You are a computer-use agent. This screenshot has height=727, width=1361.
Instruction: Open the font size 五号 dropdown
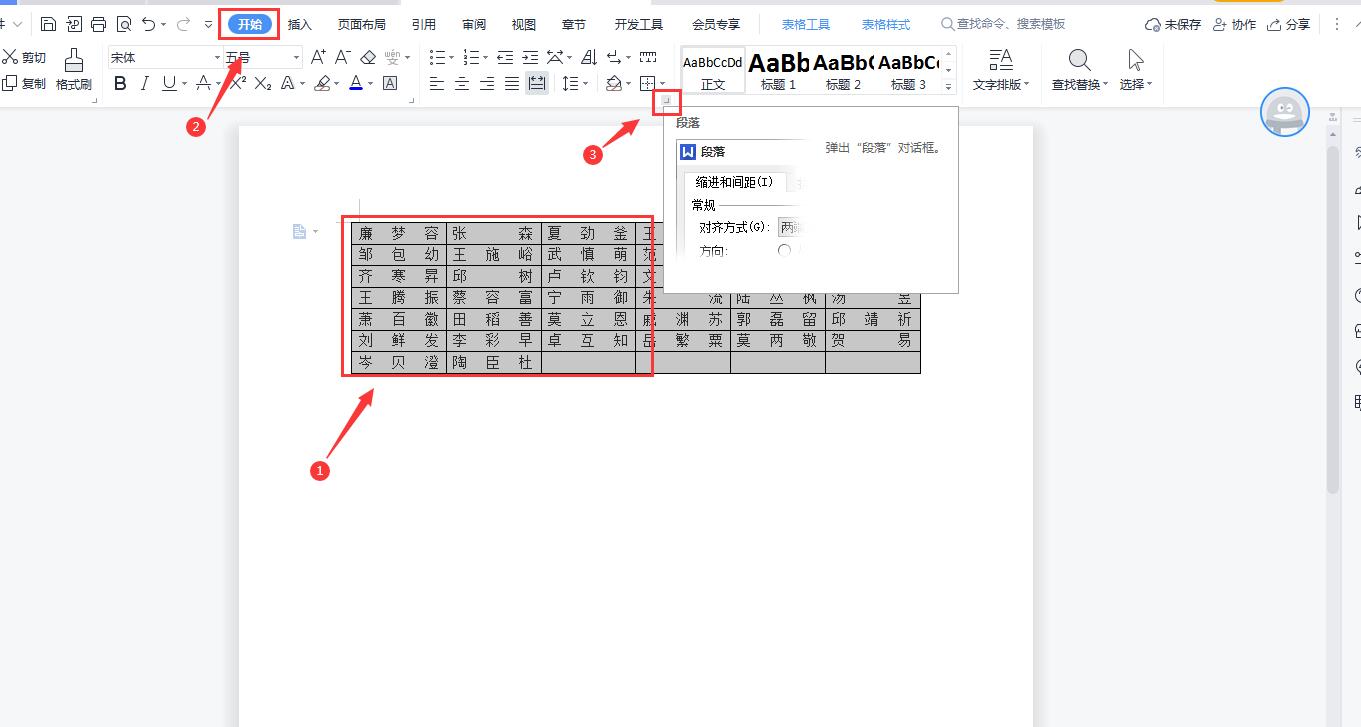296,58
